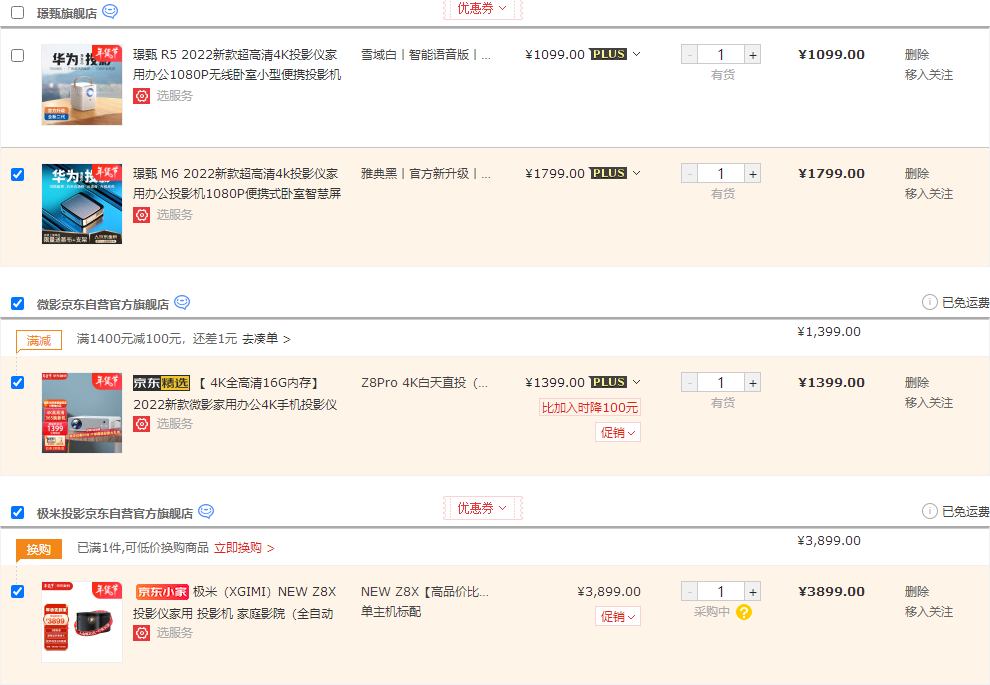
Task: Expand price arrow next to ¥1099.00 PLUS
Action: 636,54
